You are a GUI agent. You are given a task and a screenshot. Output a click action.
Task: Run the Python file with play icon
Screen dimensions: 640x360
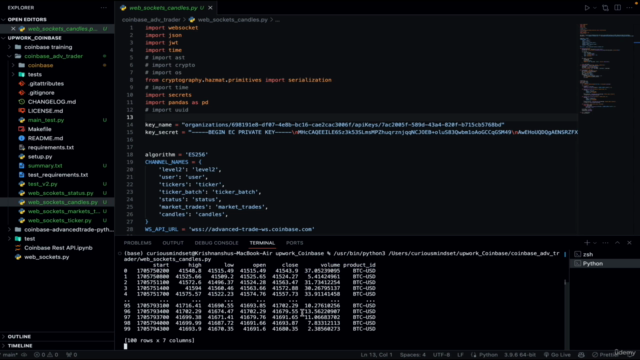coord(587,8)
